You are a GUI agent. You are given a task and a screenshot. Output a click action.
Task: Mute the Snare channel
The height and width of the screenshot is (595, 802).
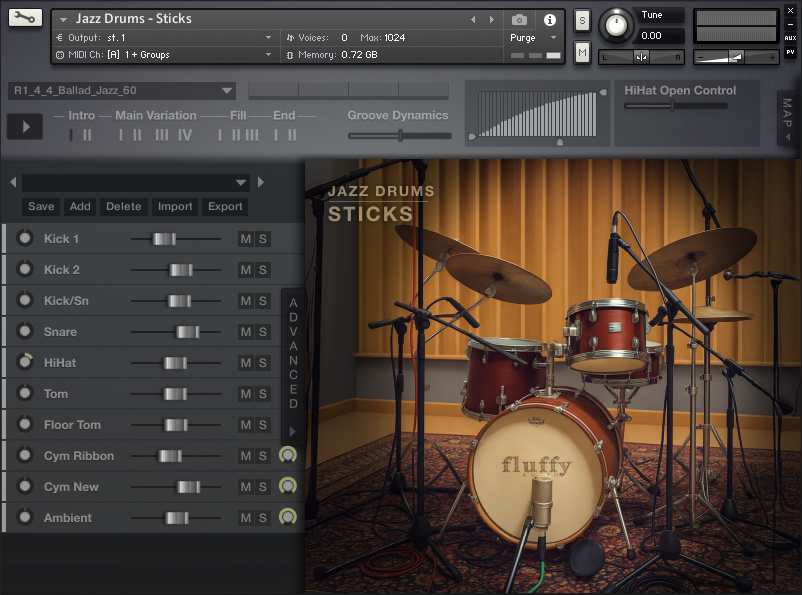(x=246, y=332)
